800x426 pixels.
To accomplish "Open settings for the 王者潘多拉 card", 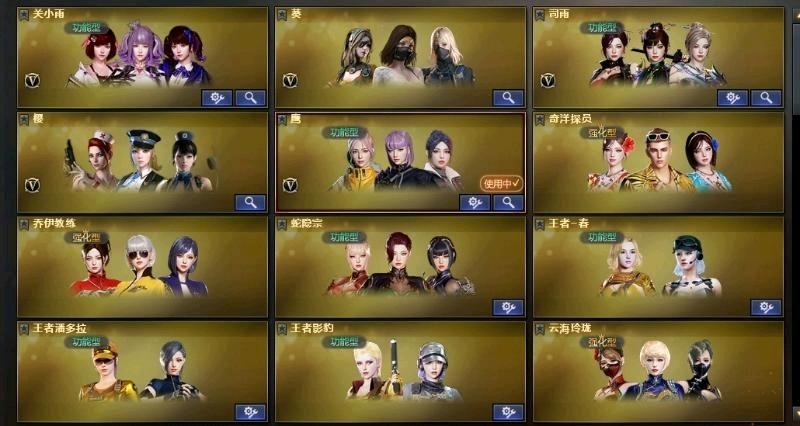I will (251, 412).
